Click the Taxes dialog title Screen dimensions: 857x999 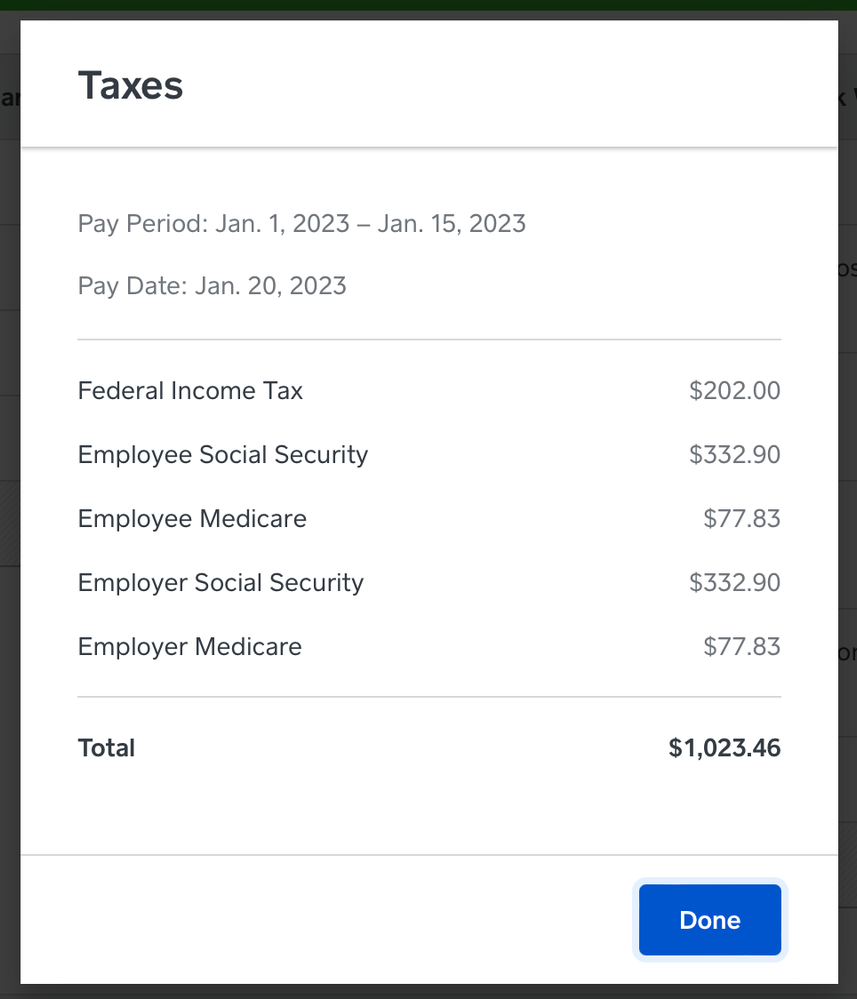(130, 86)
